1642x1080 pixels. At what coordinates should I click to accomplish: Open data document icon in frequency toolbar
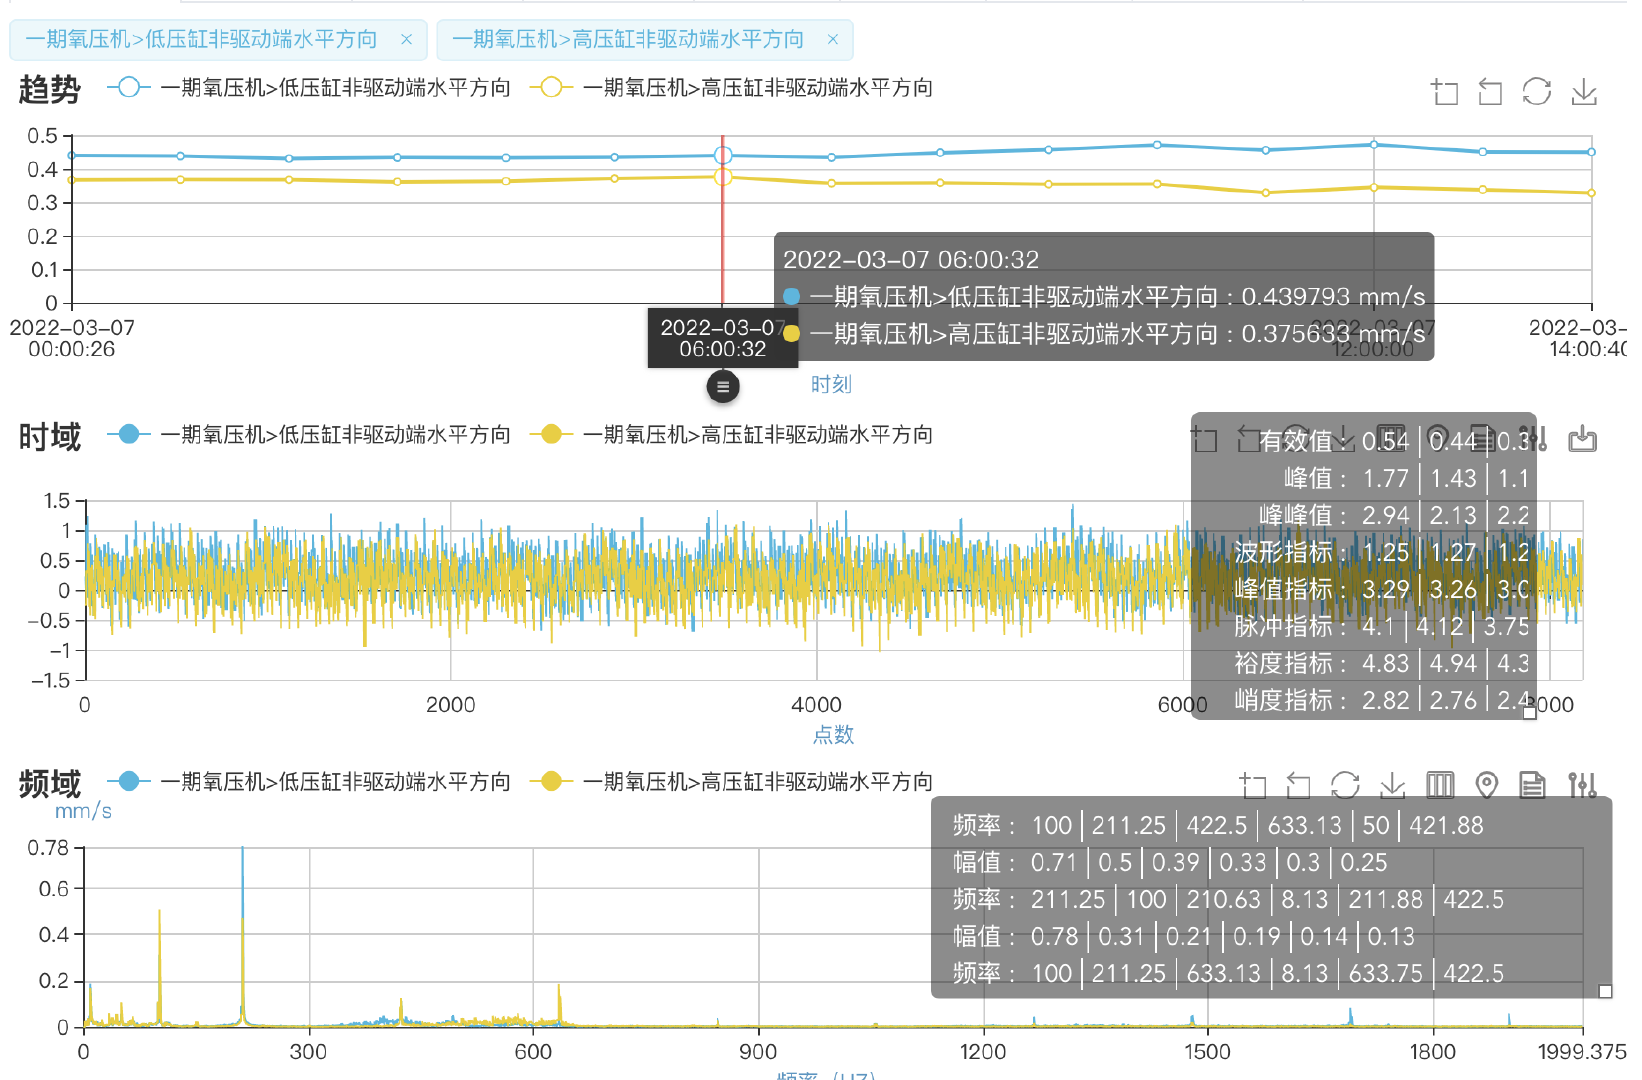[x=1532, y=785]
